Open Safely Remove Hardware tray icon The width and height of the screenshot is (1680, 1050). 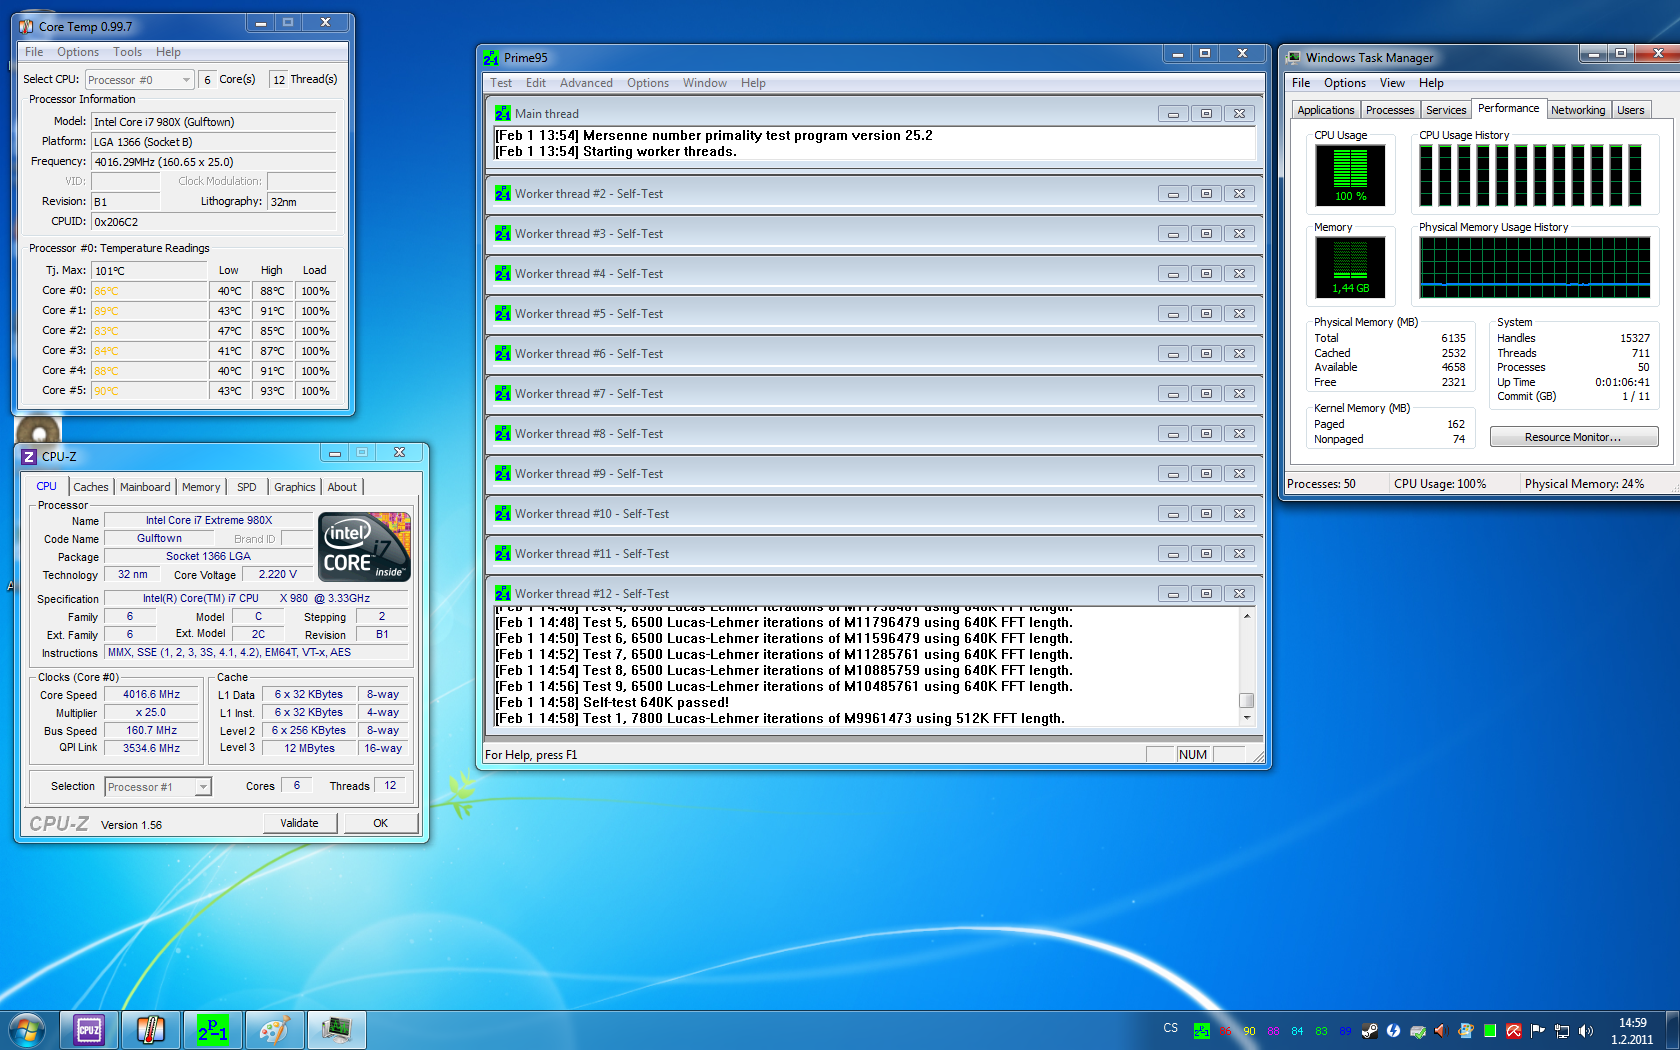coord(1418,1031)
